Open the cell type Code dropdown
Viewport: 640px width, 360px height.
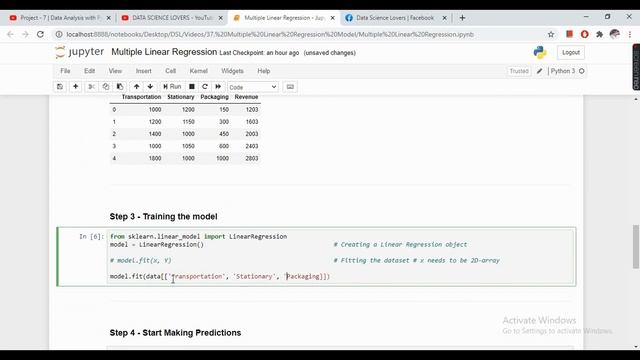tap(253, 87)
